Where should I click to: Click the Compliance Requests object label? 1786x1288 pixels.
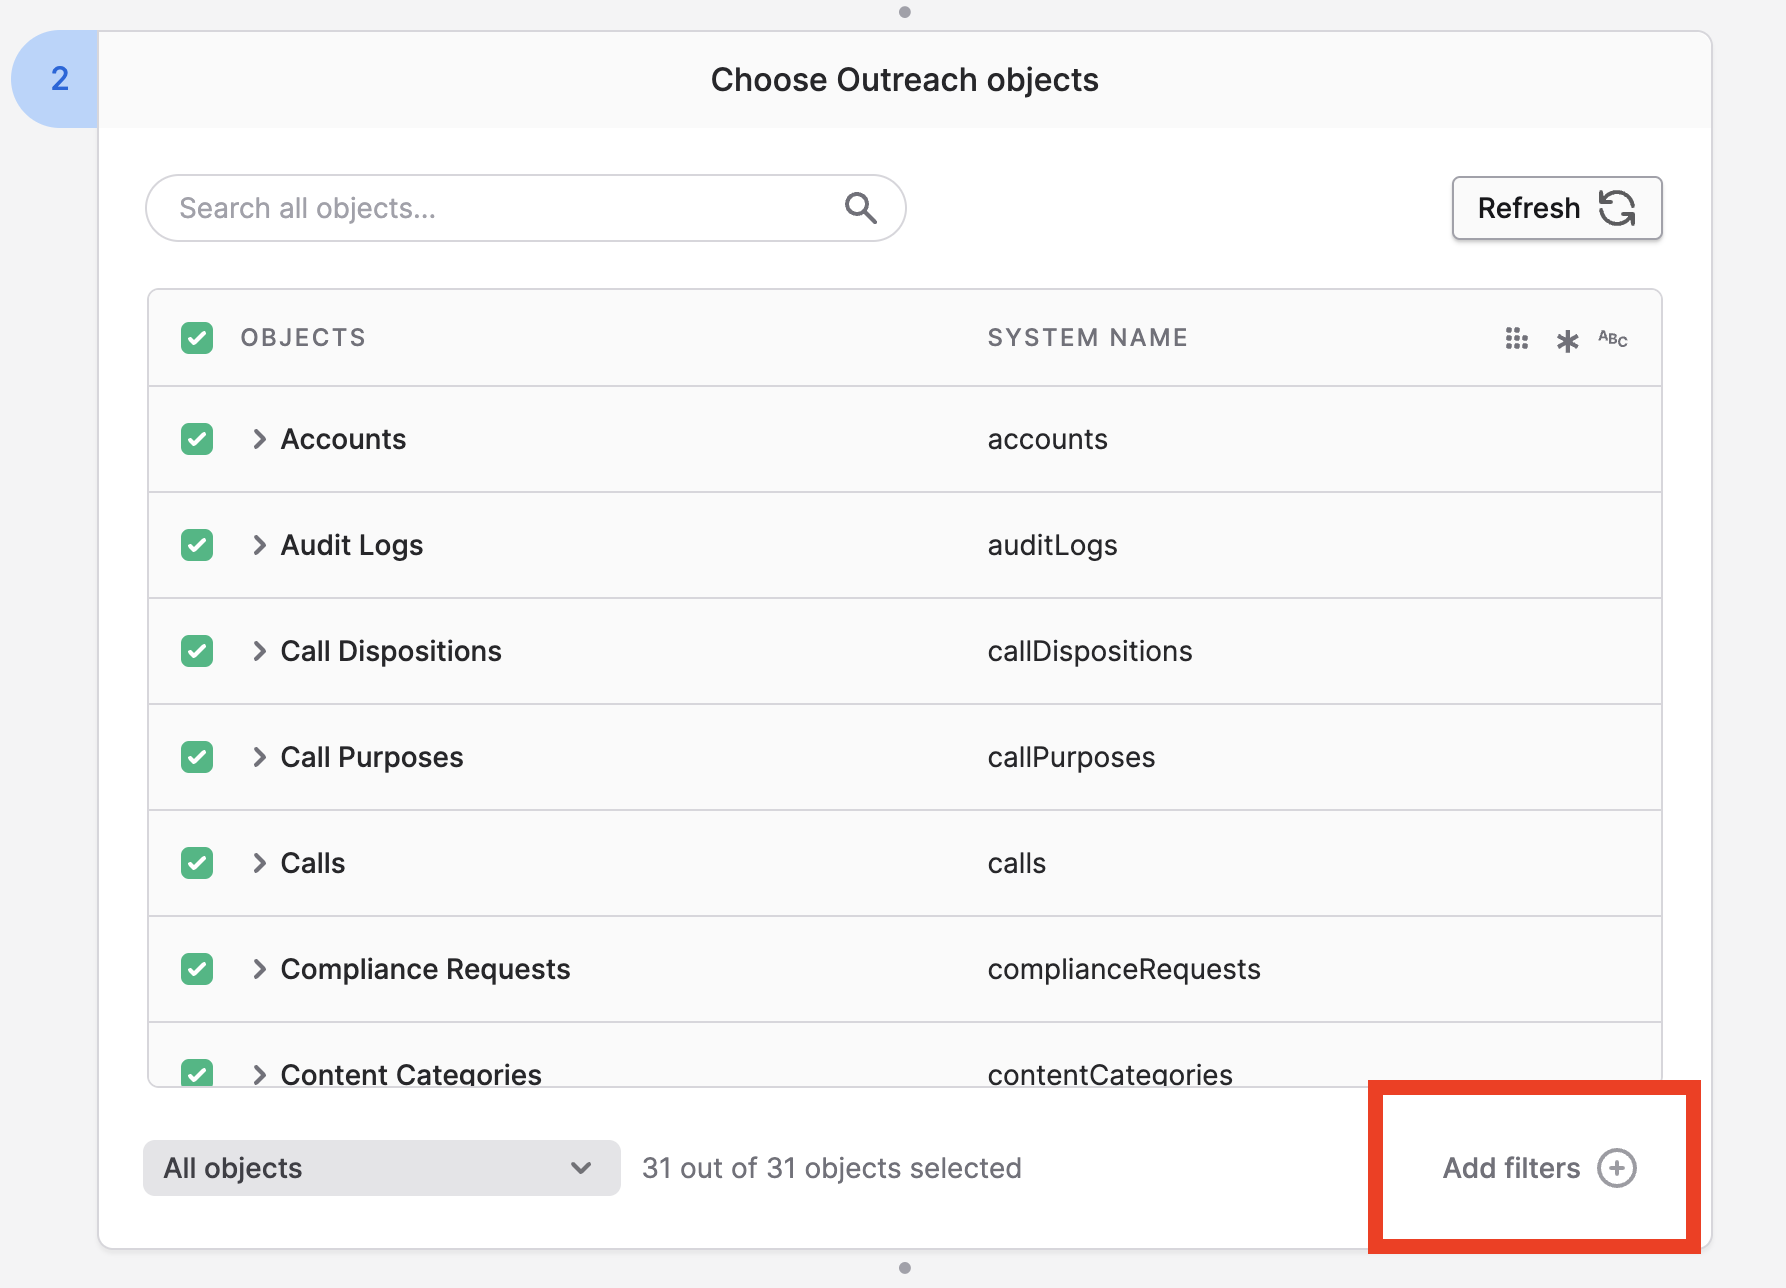click(425, 969)
